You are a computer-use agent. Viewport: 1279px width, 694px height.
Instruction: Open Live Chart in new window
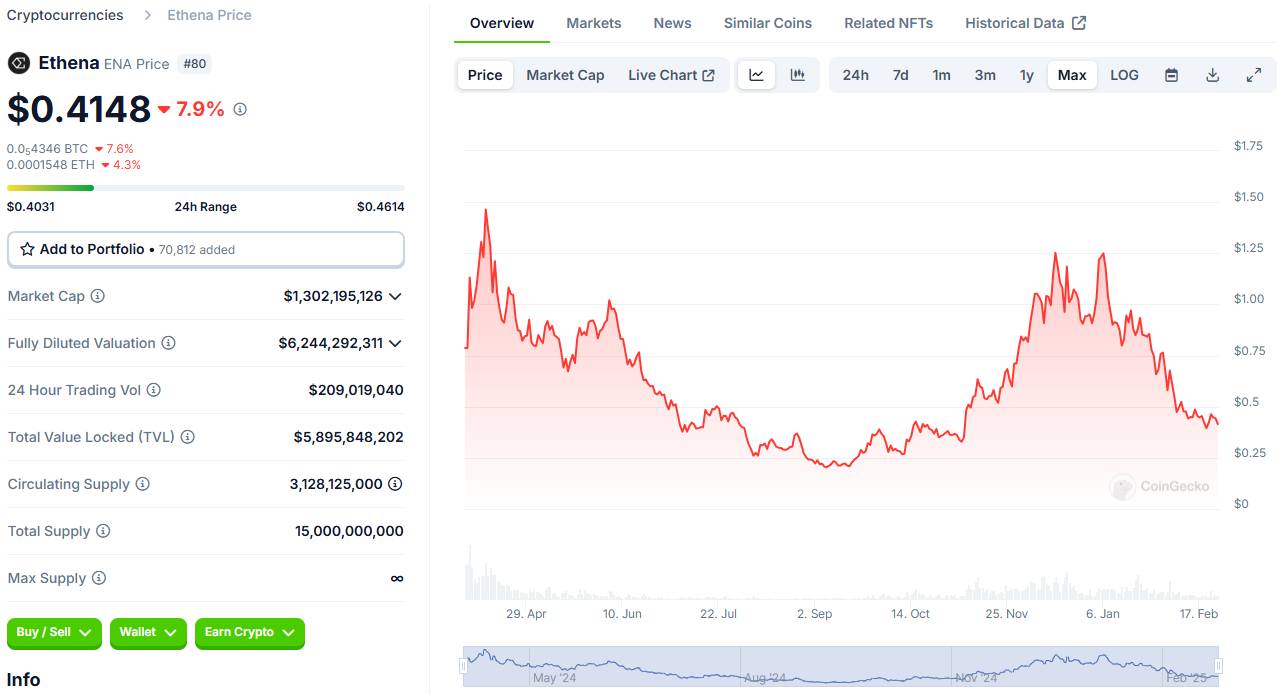tap(671, 75)
